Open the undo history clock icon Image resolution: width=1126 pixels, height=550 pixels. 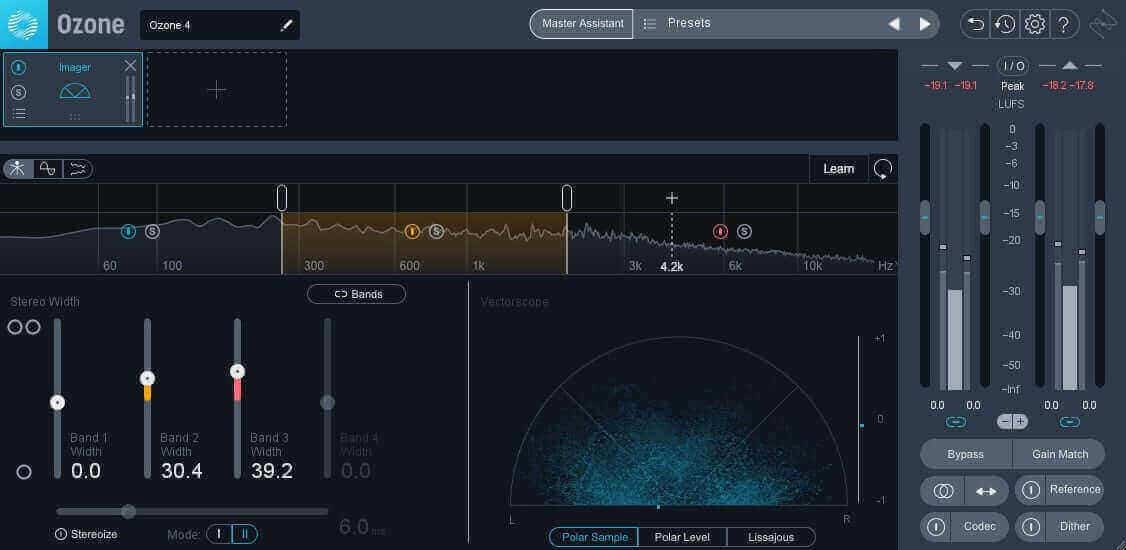pyautogui.click(x=1005, y=24)
